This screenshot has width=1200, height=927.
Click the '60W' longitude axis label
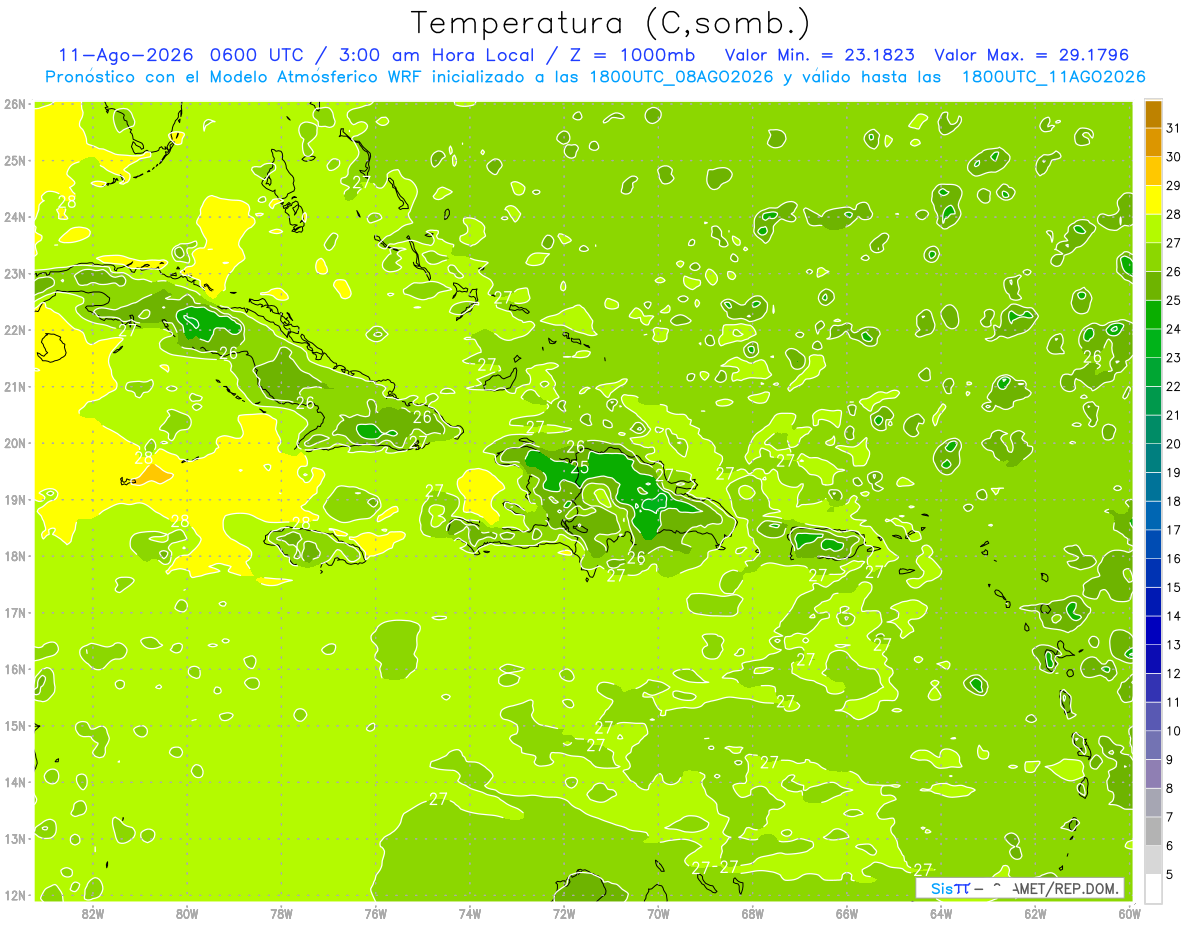pos(1130,913)
